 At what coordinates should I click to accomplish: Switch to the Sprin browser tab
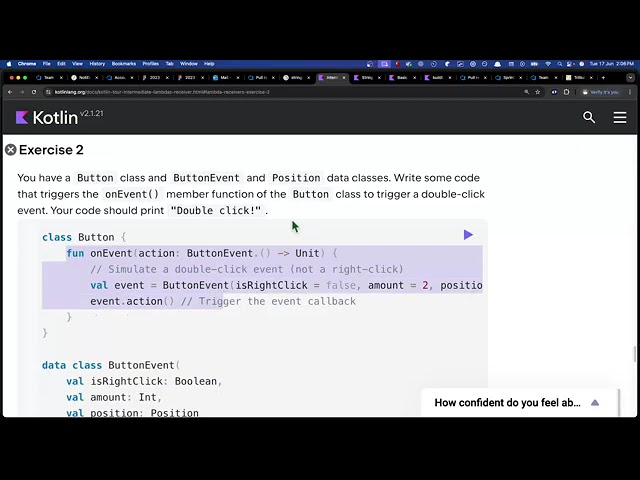(x=507, y=78)
